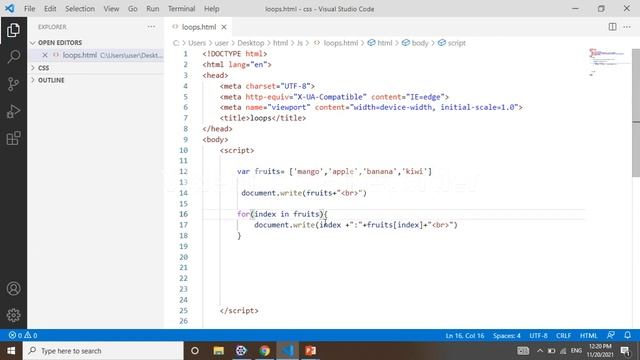Collapse the Open Editors section
The image size is (640, 360).
(59, 42)
